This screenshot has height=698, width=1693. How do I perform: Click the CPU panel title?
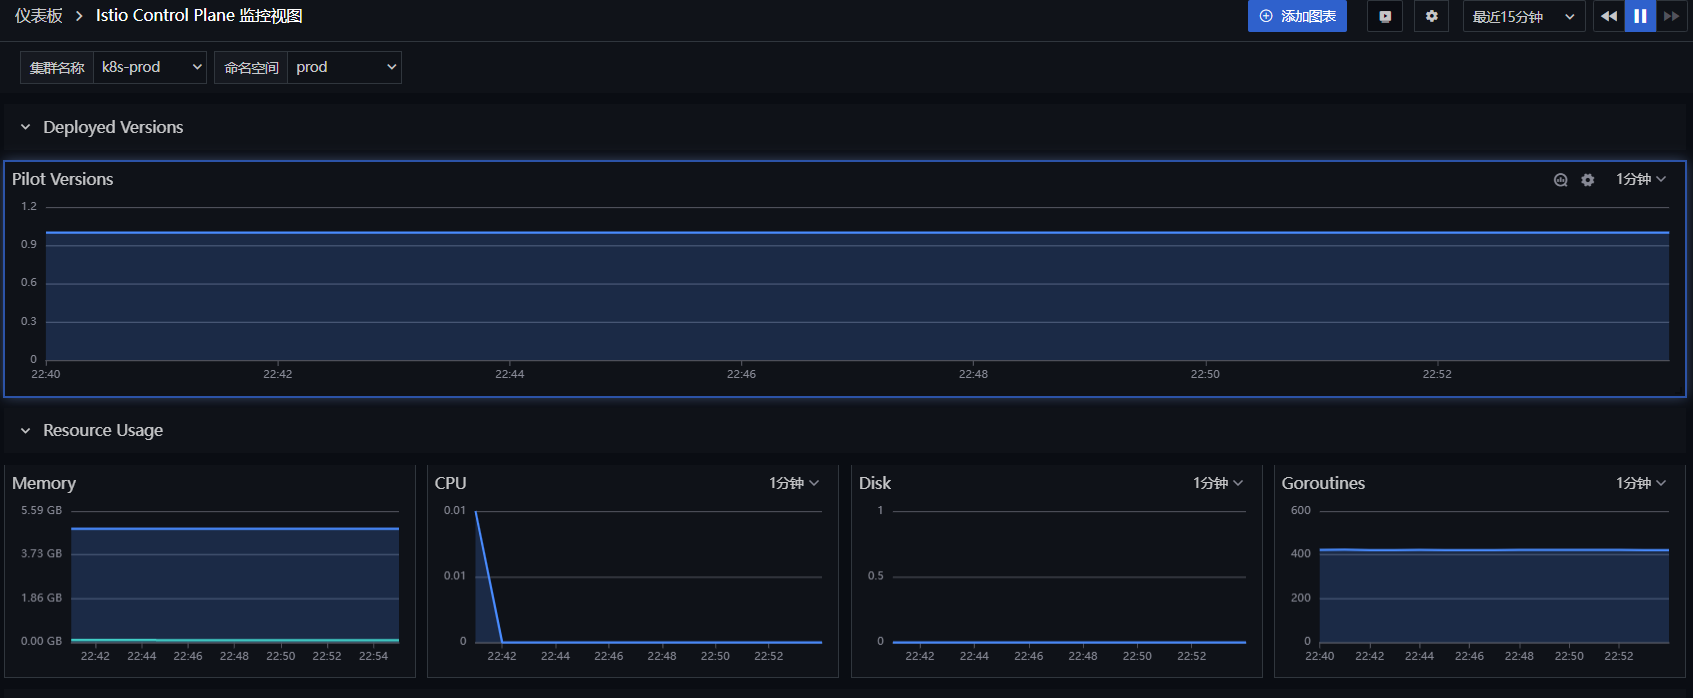tap(451, 483)
